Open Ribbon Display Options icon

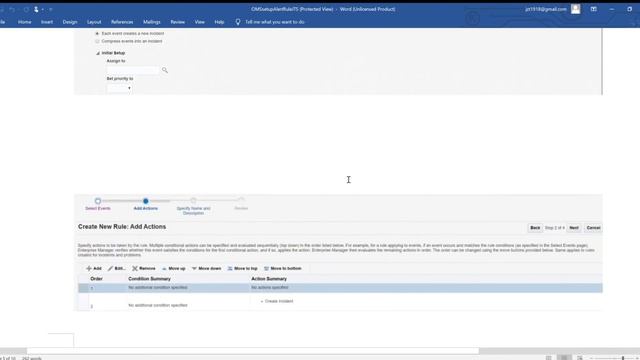click(593, 9)
